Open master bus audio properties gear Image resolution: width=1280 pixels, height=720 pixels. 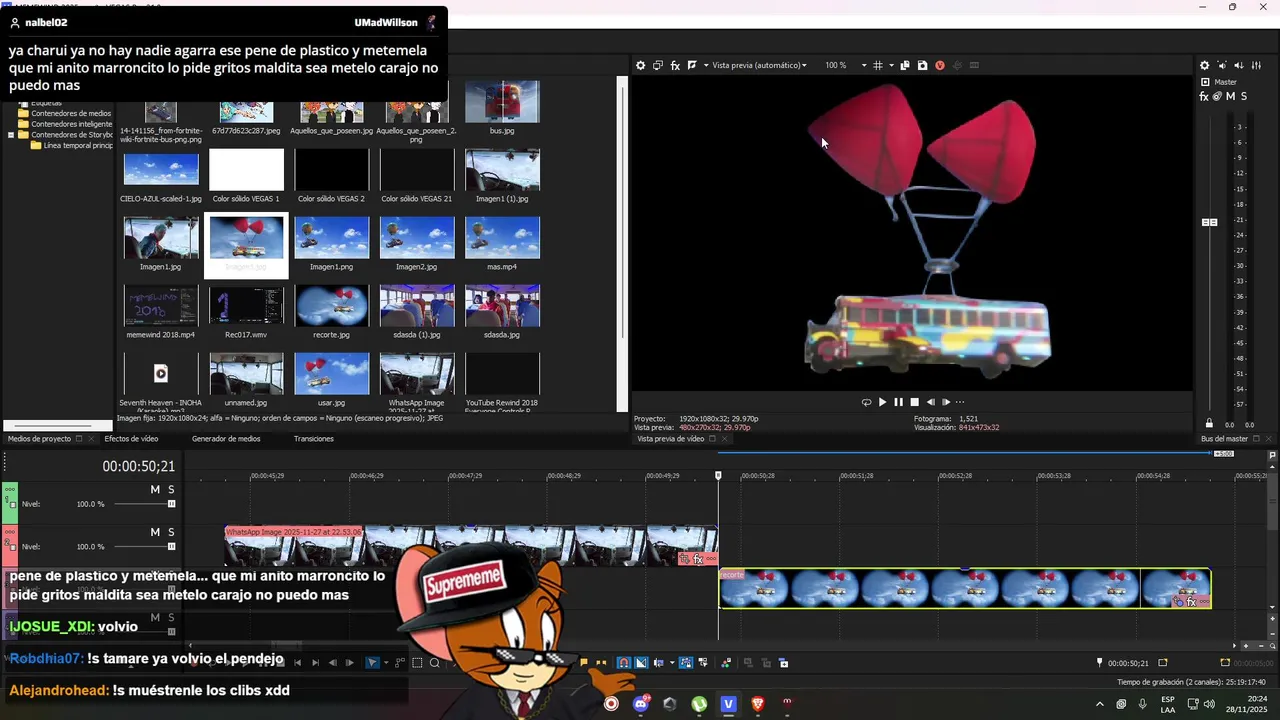1204,65
